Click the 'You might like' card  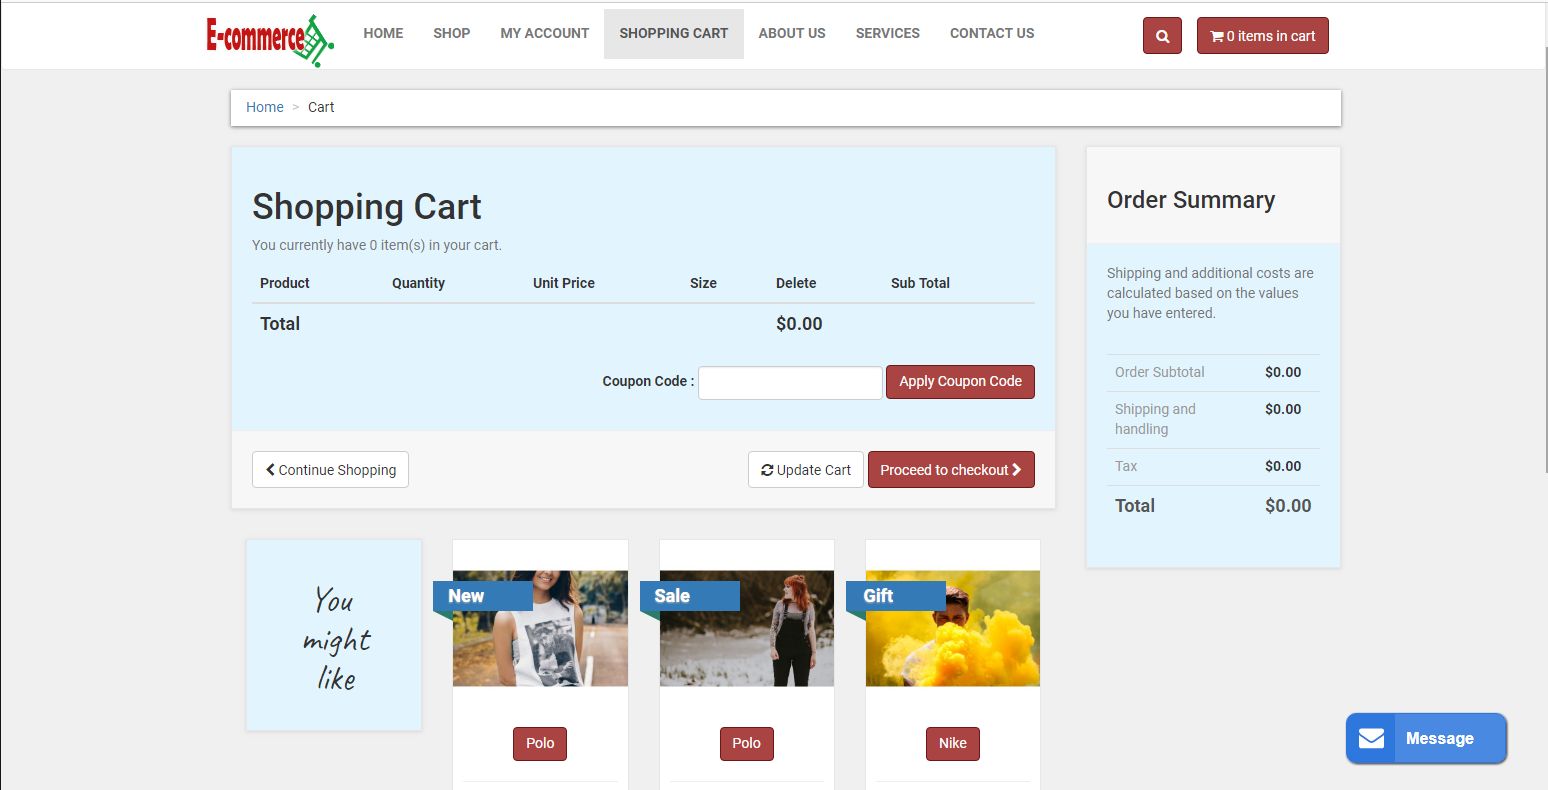coord(334,636)
